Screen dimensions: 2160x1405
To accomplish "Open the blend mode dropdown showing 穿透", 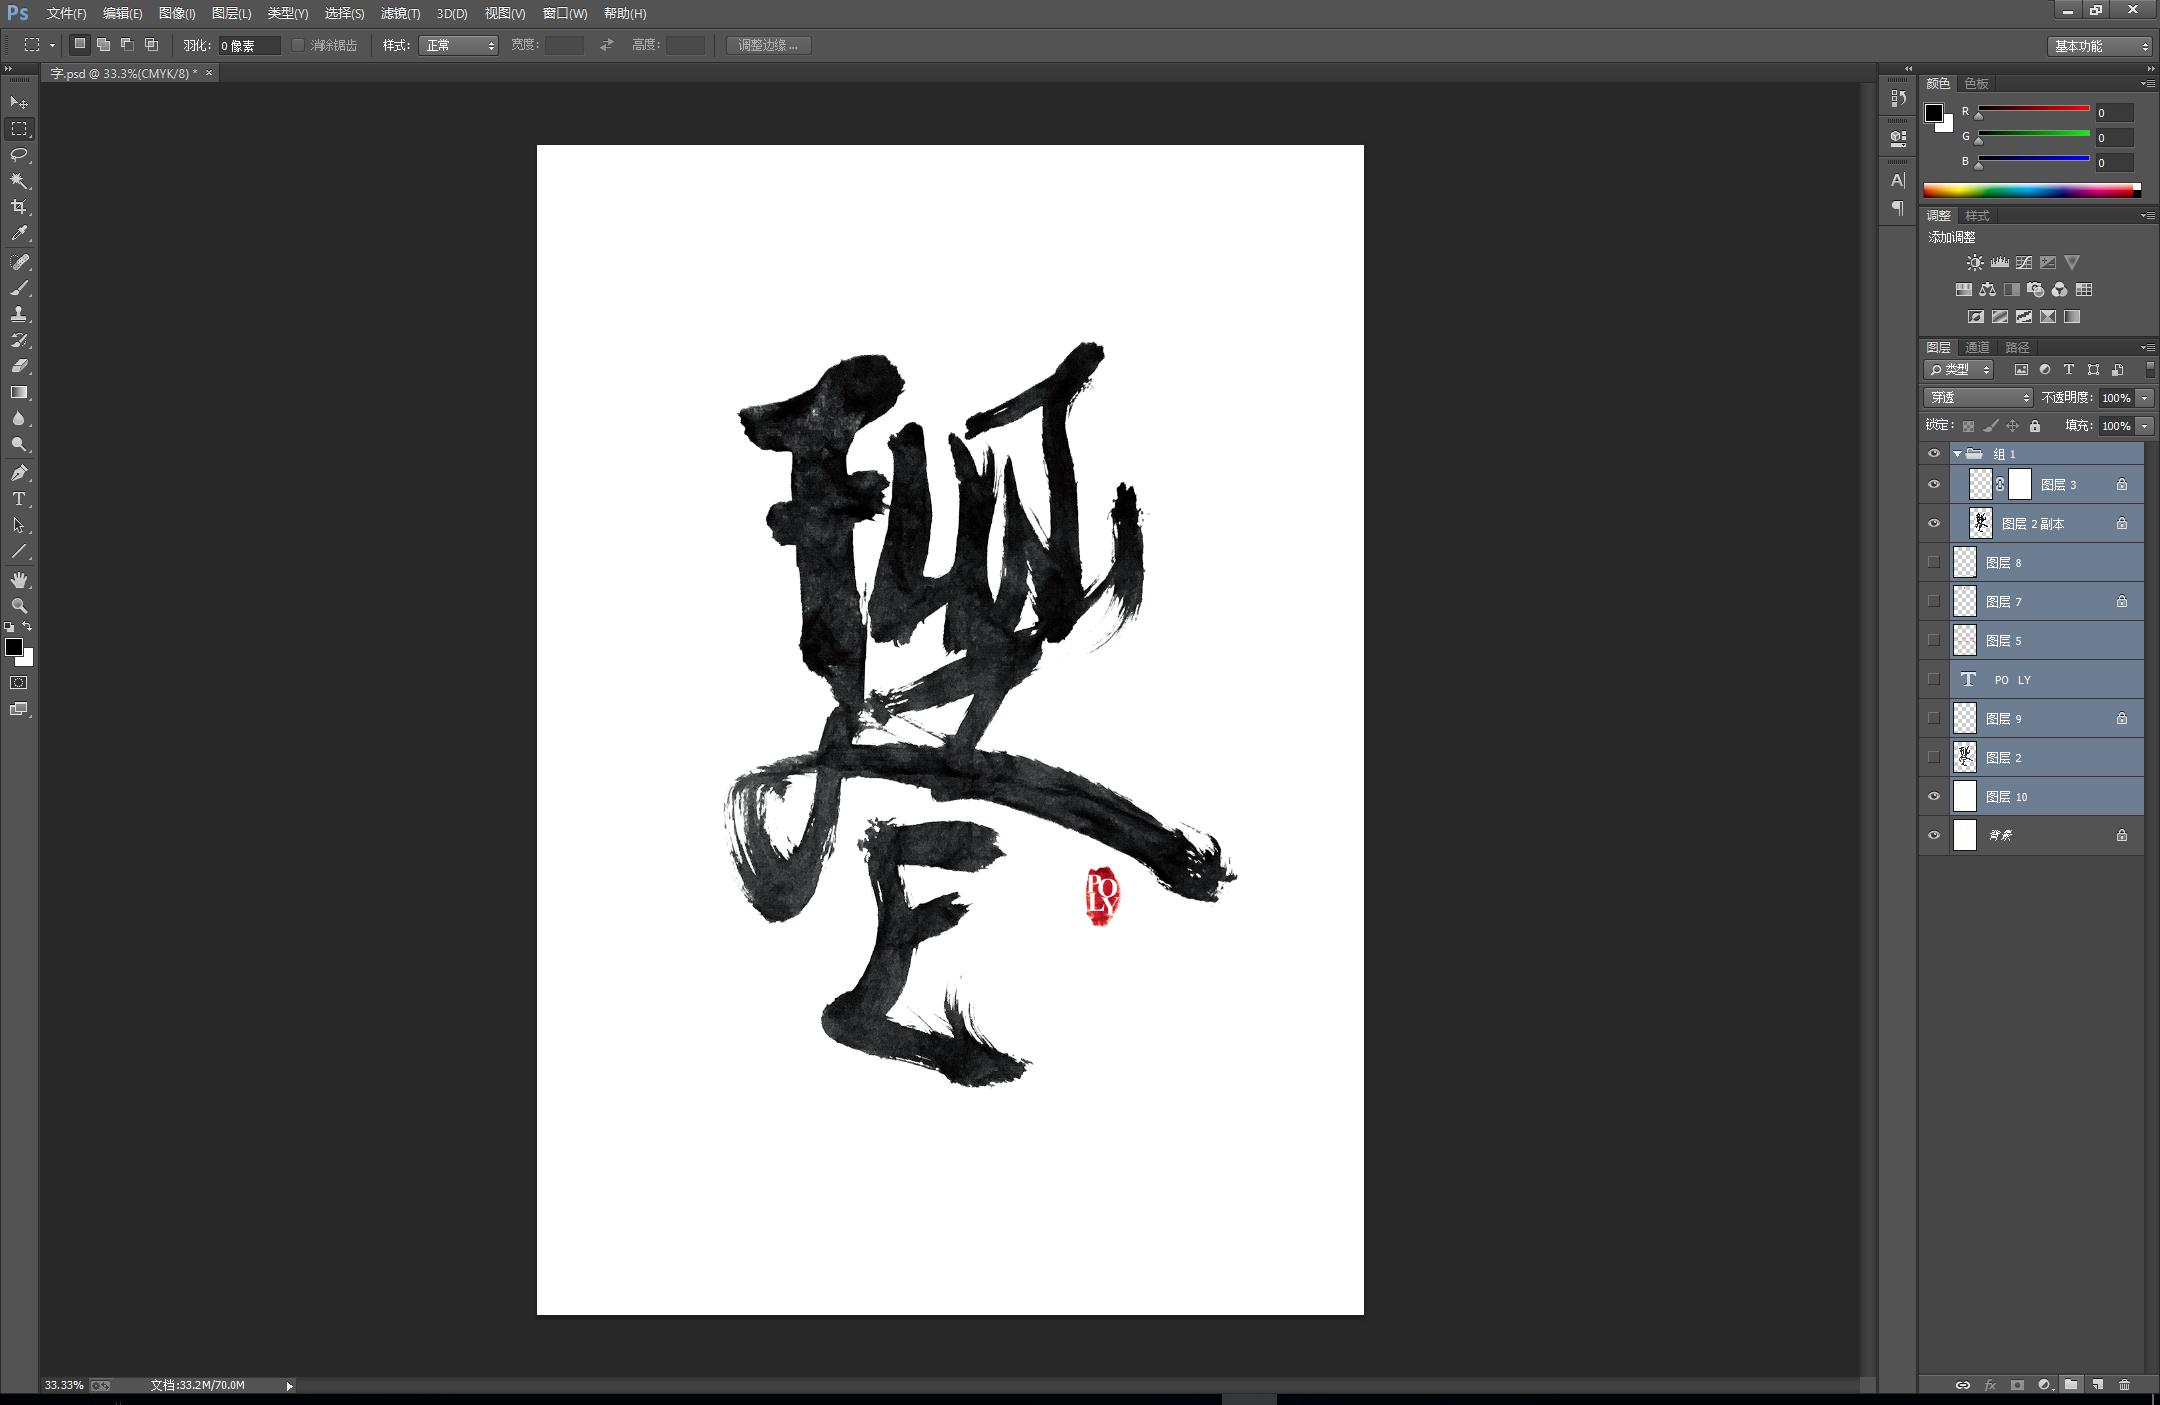I will coord(1977,397).
